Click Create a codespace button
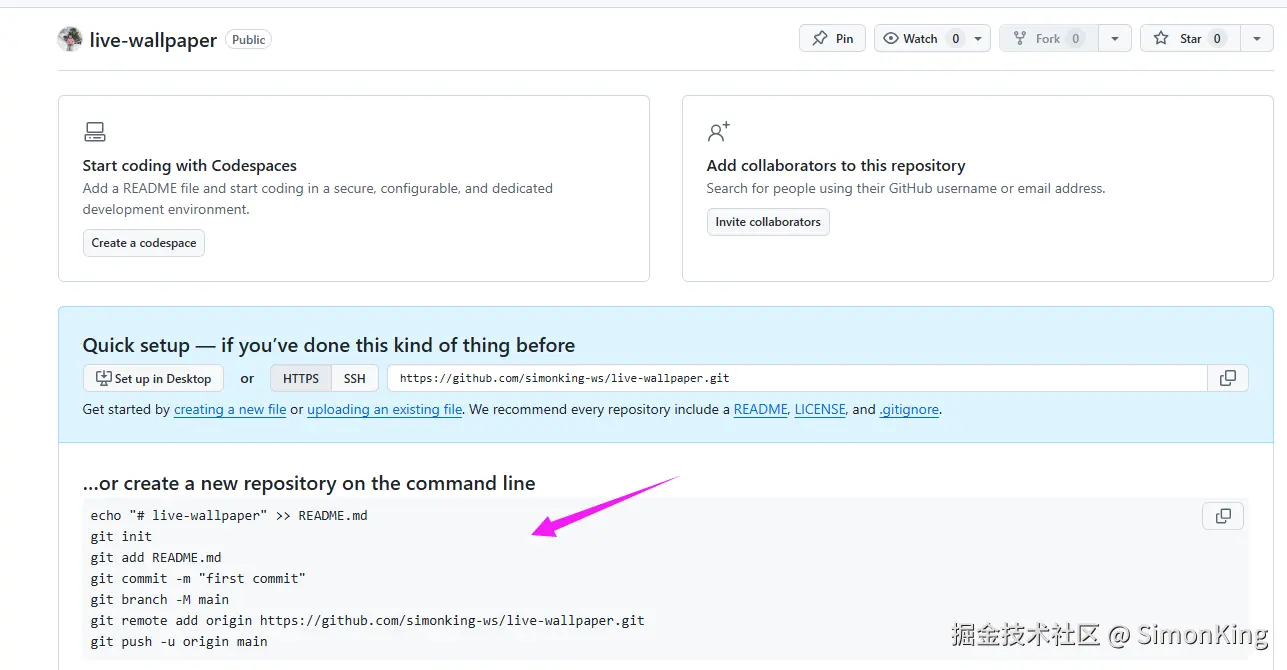Viewport: 1287px width, 670px height. (x=144, y=243)
